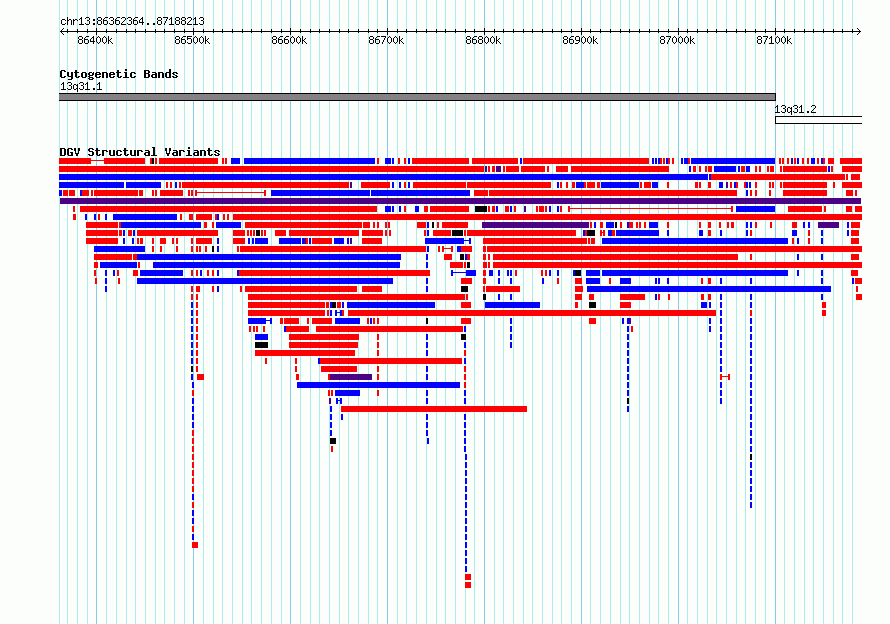Image resolution: width=890 pixels, height=624 pixels.
Task: Click the 86900k ruler label
Action: click(581, 40)
